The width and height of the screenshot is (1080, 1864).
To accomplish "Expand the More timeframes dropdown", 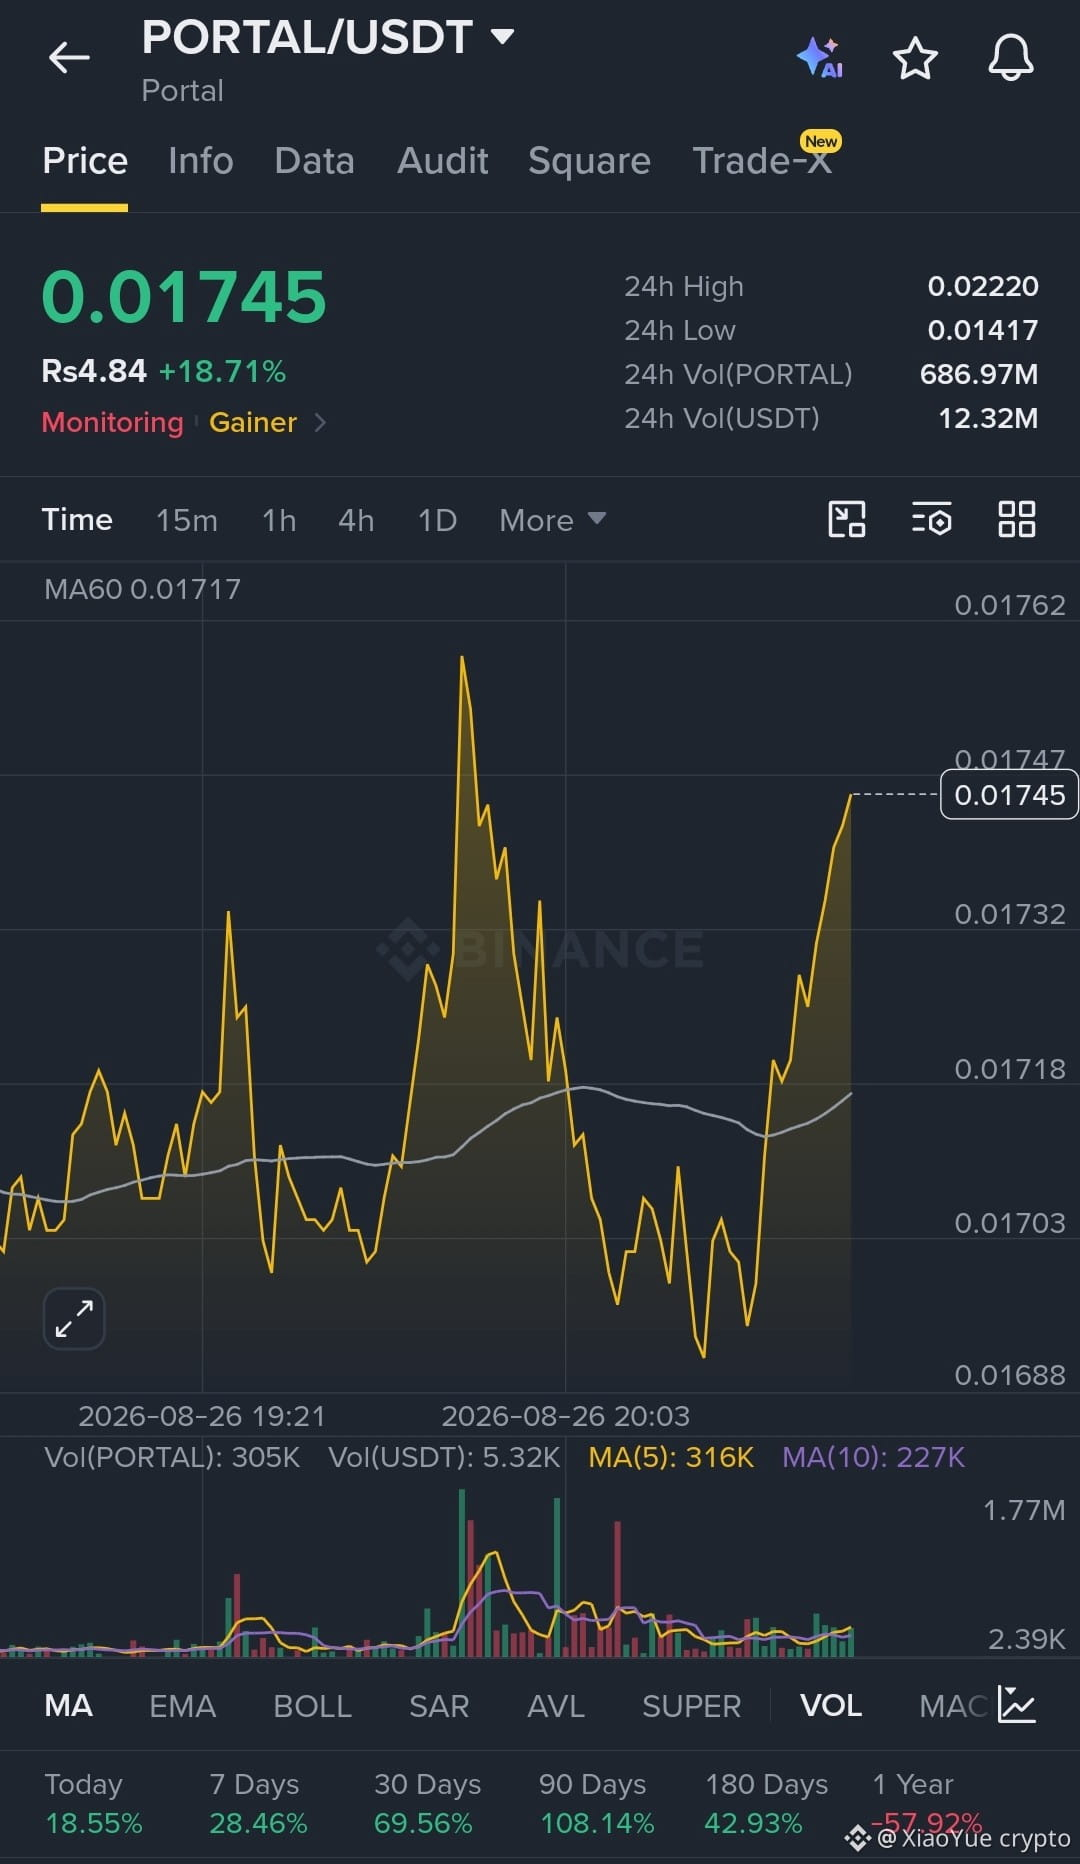I will point(552,520).
